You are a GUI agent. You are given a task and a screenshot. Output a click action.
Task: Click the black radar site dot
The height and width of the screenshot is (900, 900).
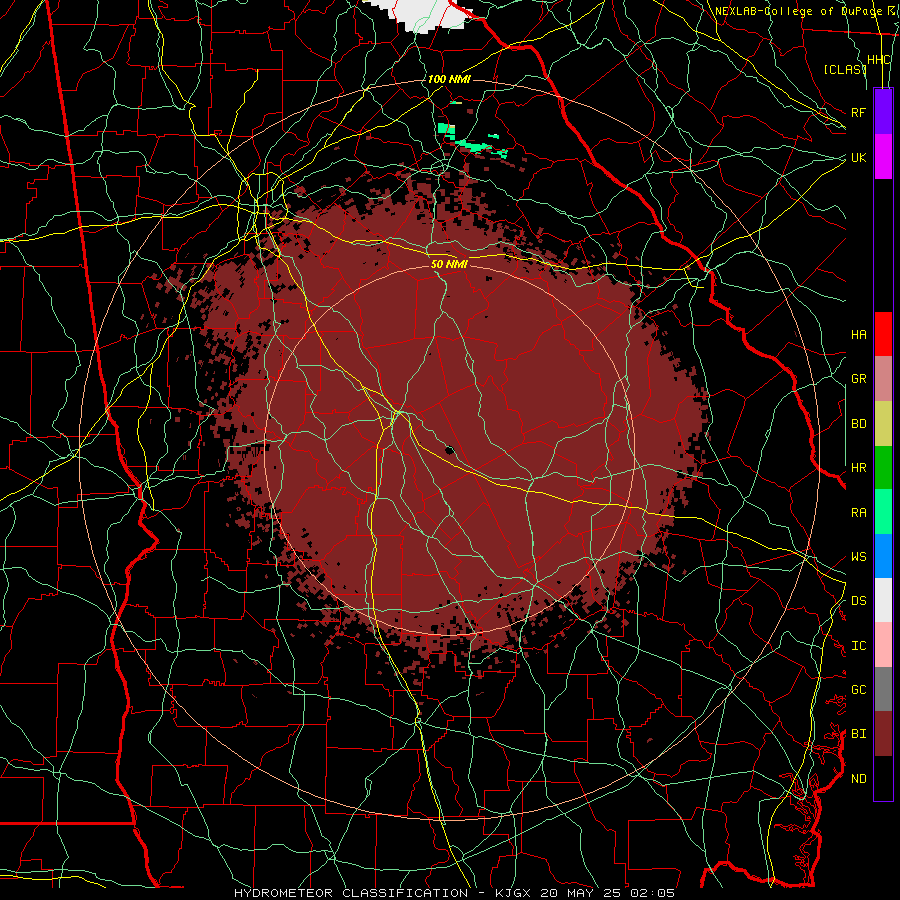click(449, 450)
